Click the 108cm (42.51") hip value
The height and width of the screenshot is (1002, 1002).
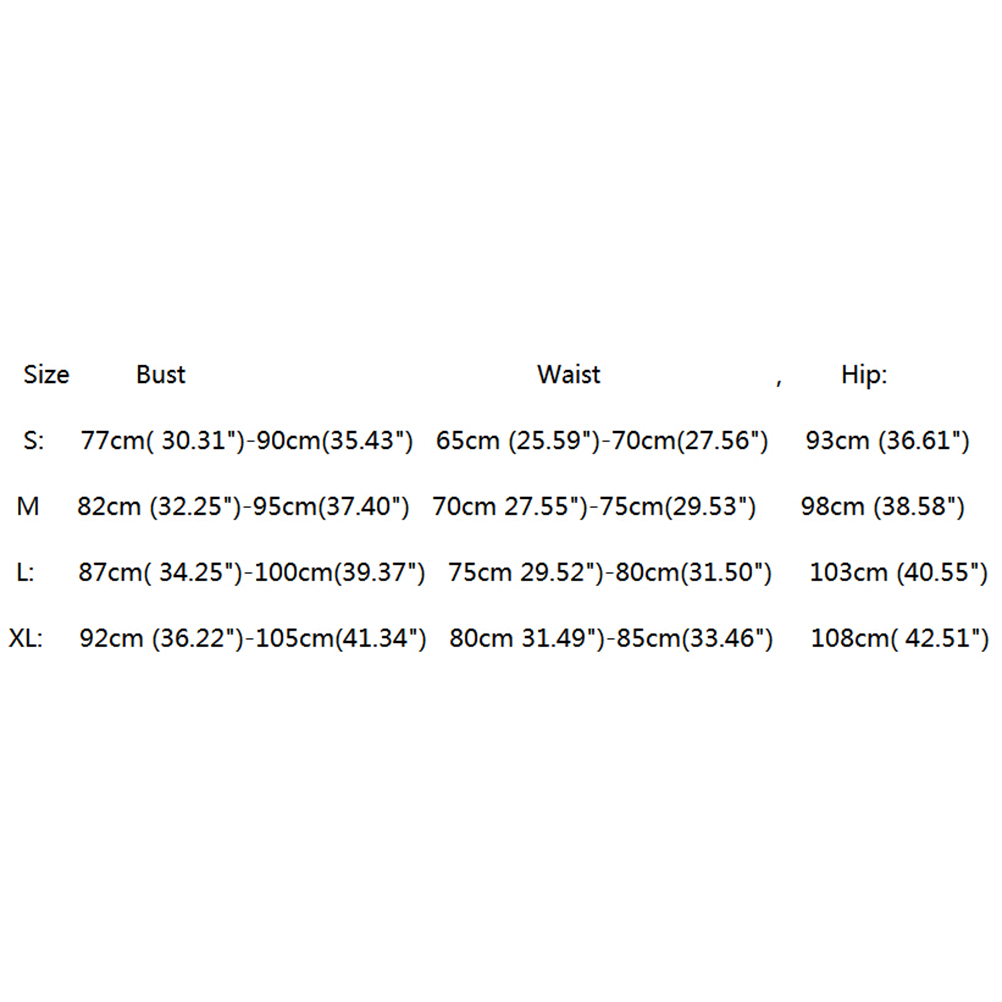[899, 638]
